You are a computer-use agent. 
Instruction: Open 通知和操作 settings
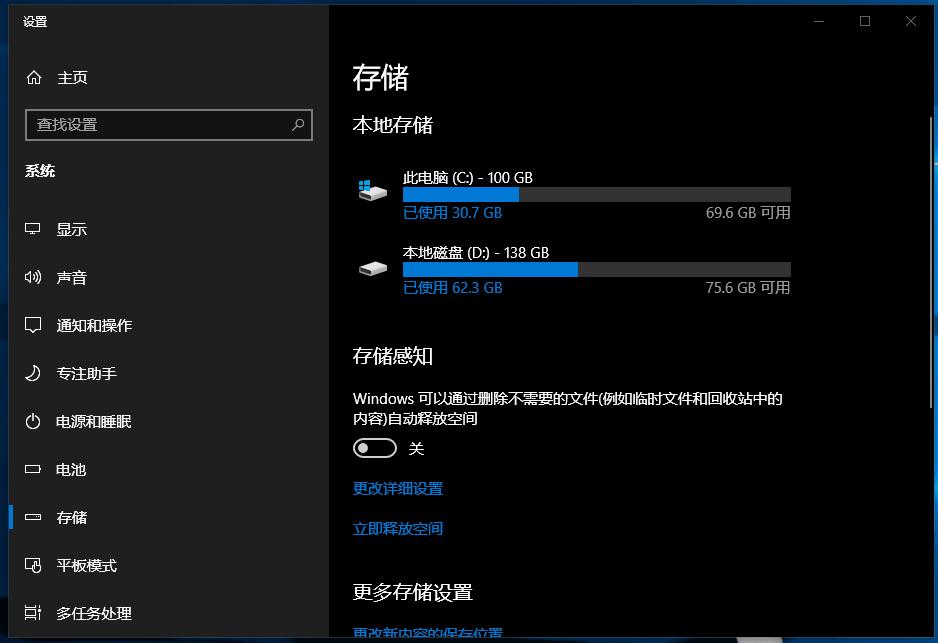[33, 325]
